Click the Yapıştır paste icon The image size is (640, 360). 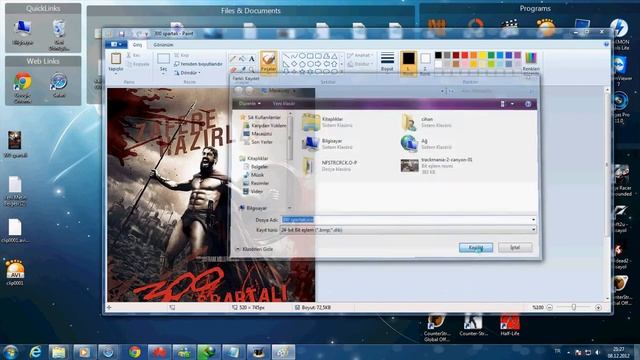(116, 59)
